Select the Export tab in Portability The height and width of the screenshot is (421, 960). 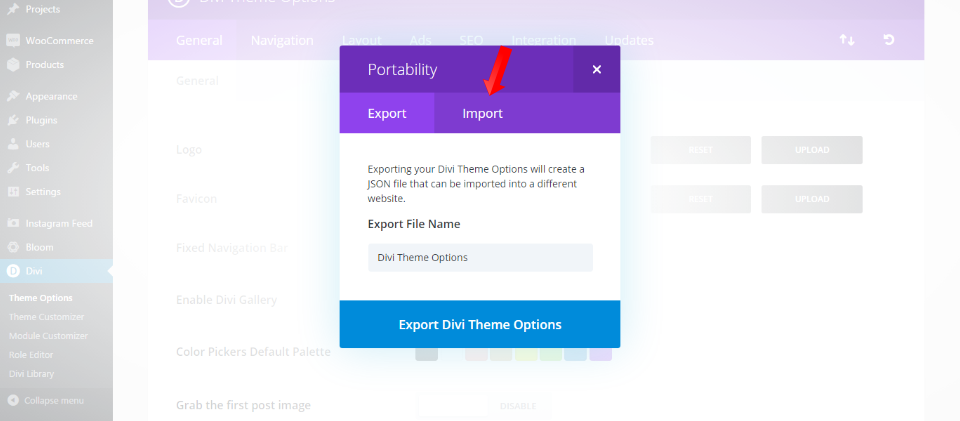click(x=387, y=113)
